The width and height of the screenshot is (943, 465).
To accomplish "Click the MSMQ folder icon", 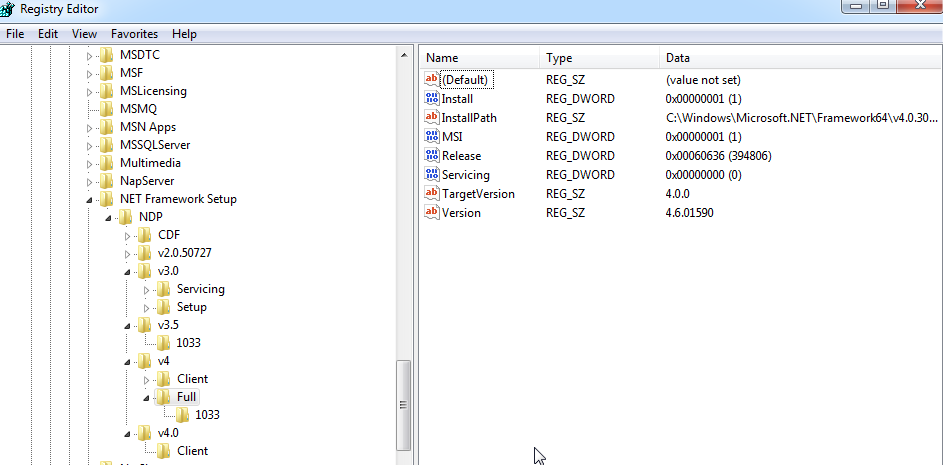I will 106,109.
